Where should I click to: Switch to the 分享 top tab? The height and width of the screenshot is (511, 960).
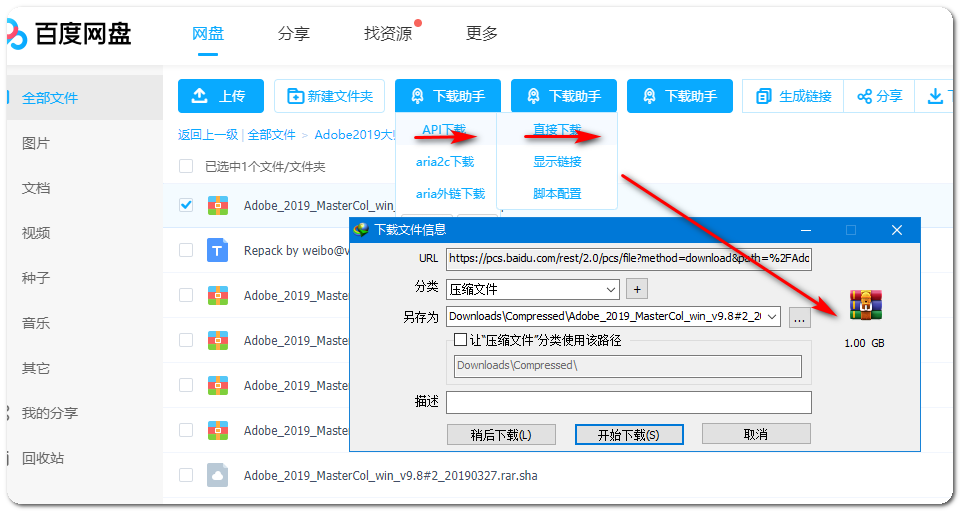pos(293,34)
